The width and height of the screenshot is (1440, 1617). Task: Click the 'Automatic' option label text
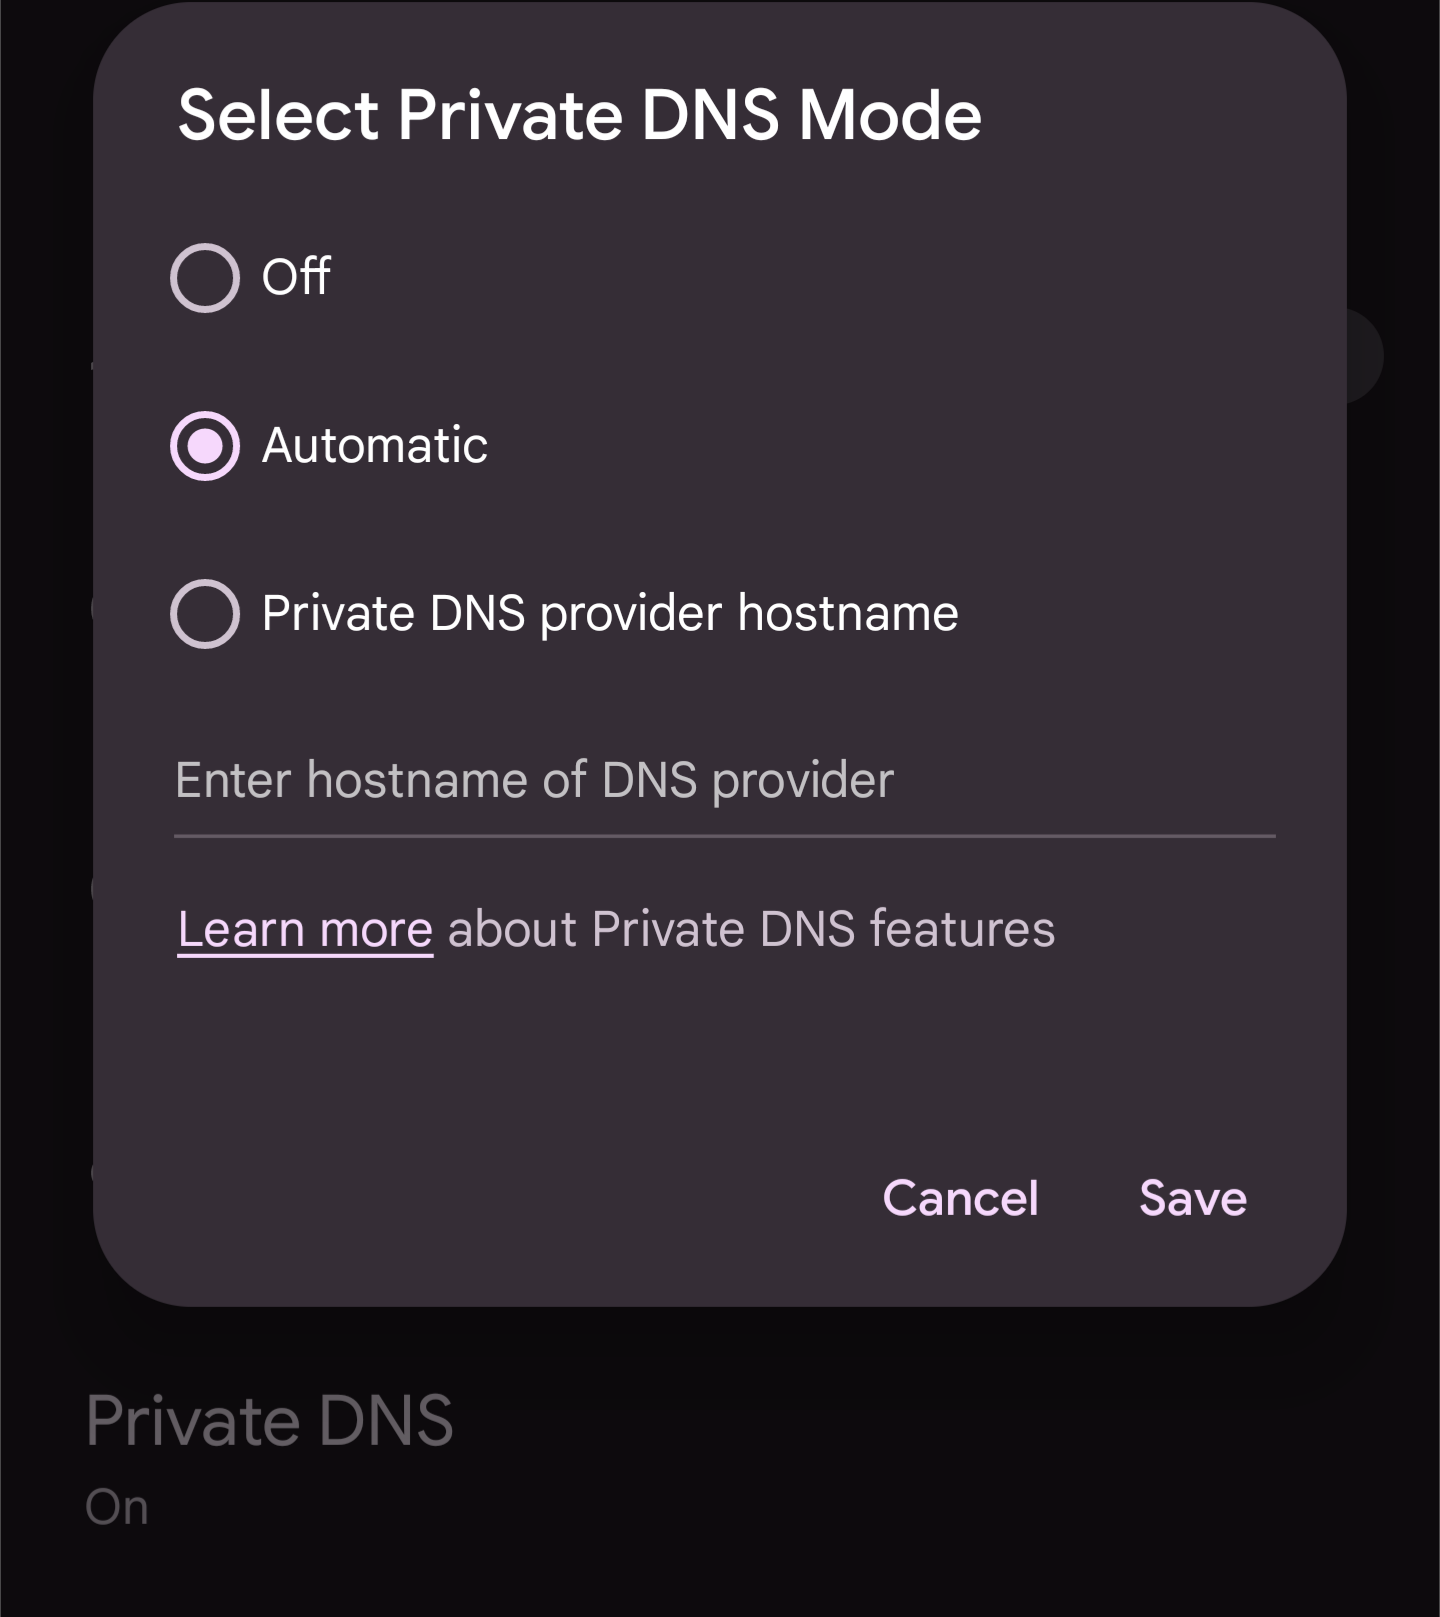click(375, 445)
